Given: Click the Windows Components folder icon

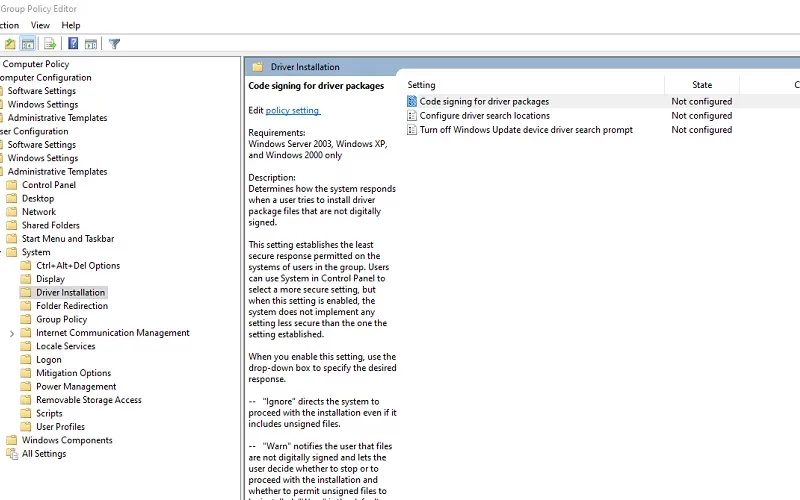Looking at the screenshot, I should pos(11,440).
